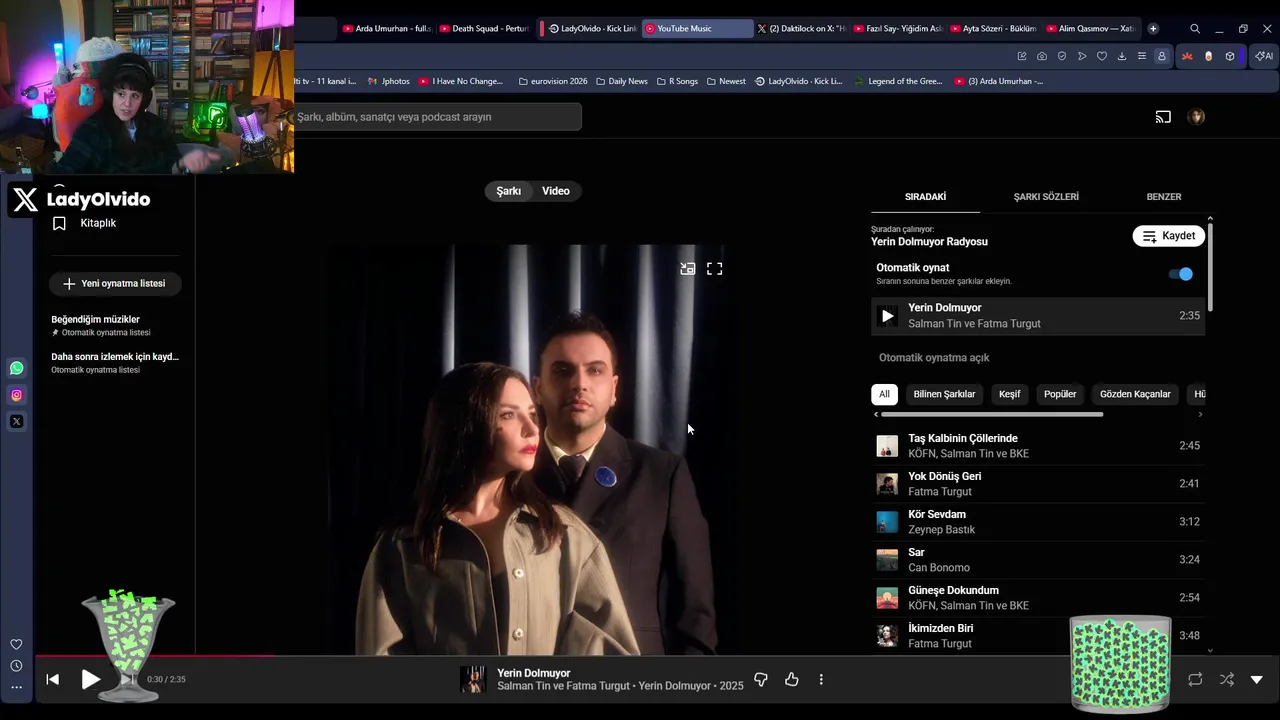Open Kitaplık in the sidebar
1280x720 pixels.
pos(98,223)
